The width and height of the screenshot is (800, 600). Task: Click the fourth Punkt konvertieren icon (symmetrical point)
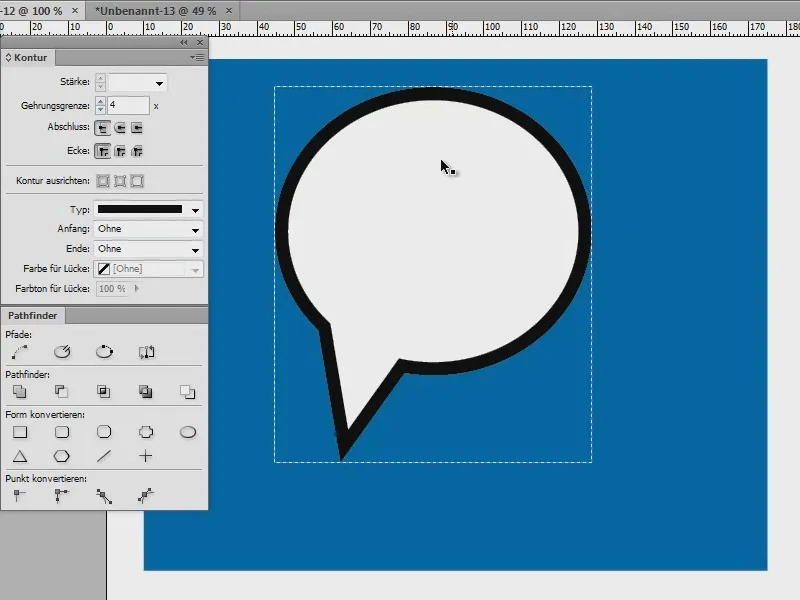146,495
